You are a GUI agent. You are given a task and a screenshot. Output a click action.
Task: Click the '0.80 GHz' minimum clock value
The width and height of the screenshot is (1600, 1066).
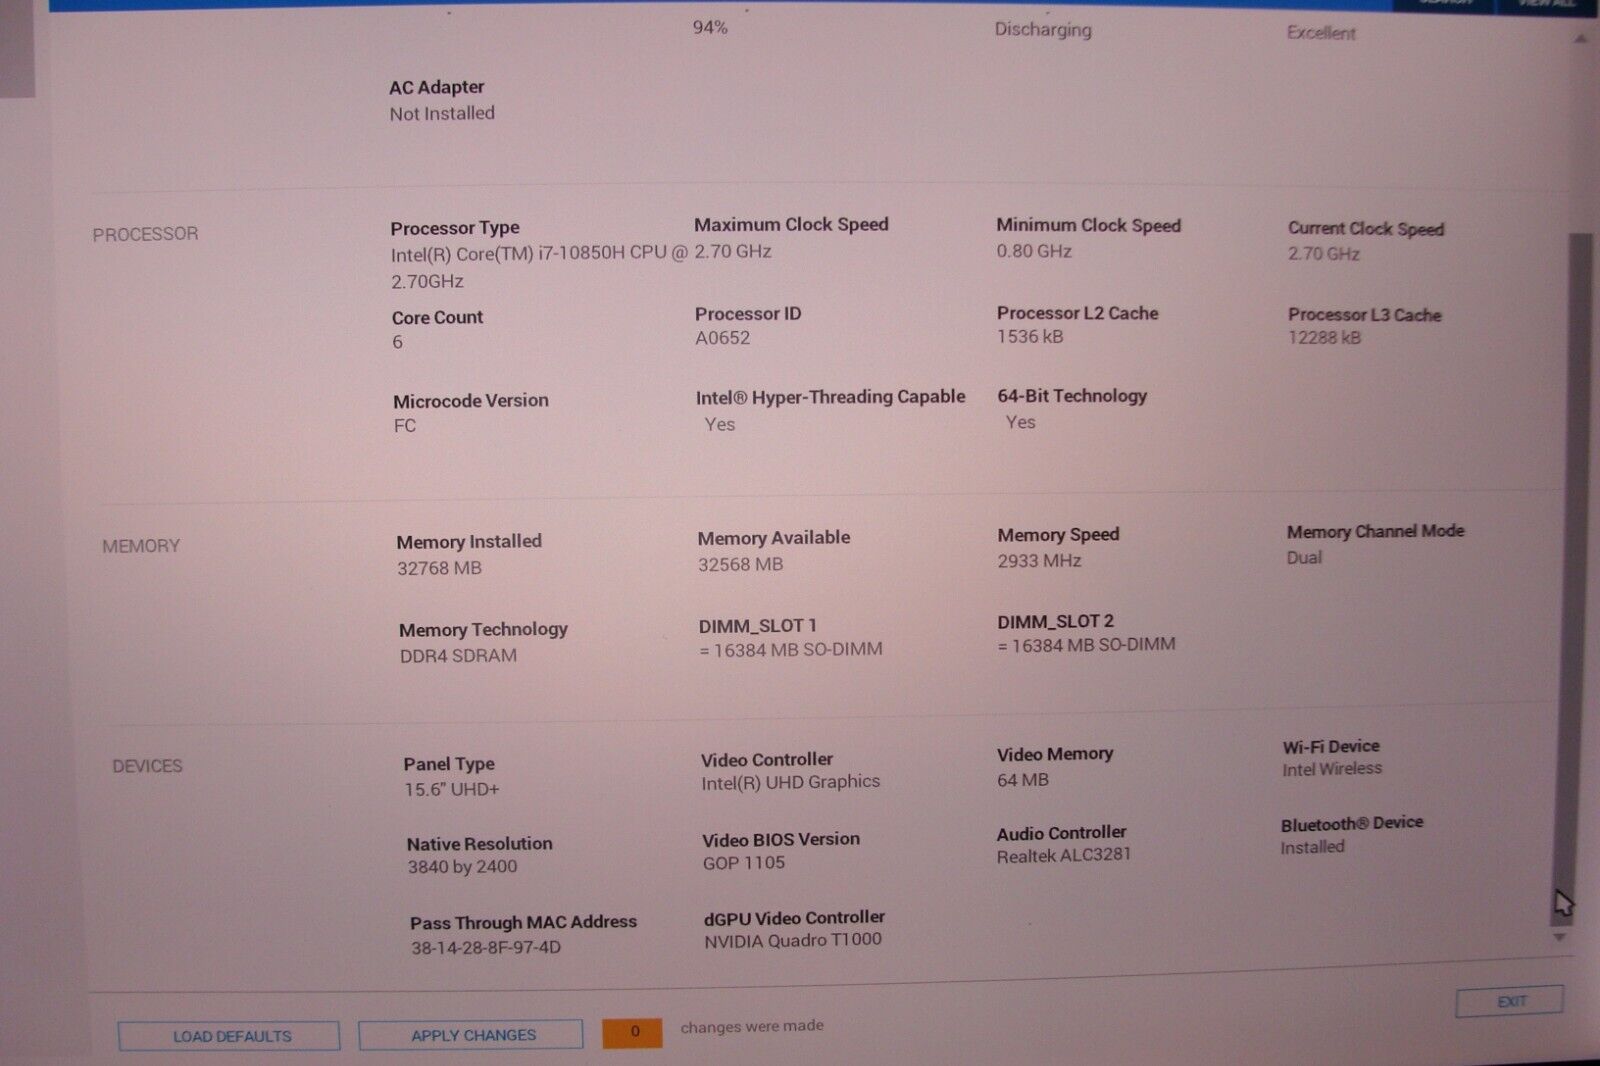coord(1034,251)
